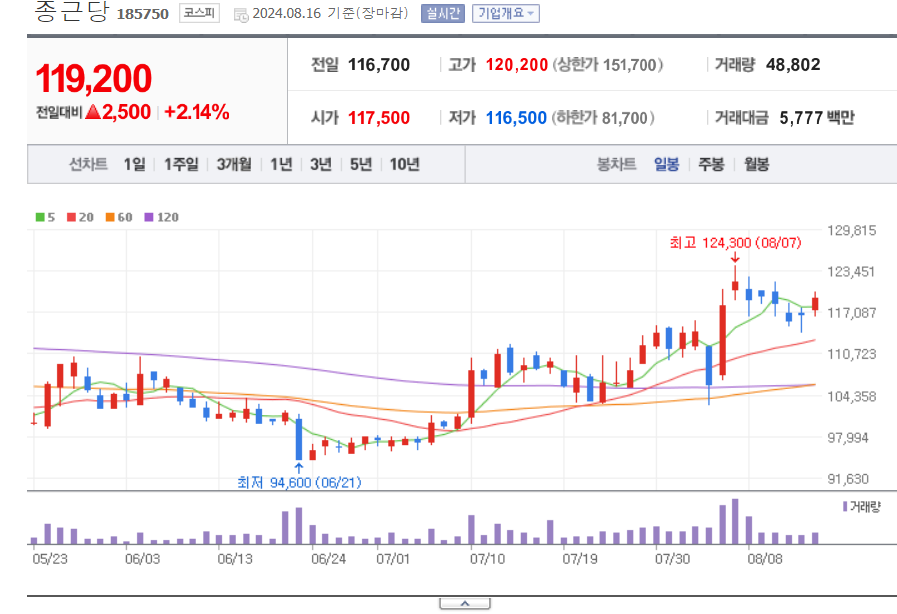Screen dimensions: 897x614
Task: Click the orange 60-day moving average swatch
Action: (110, 217)
